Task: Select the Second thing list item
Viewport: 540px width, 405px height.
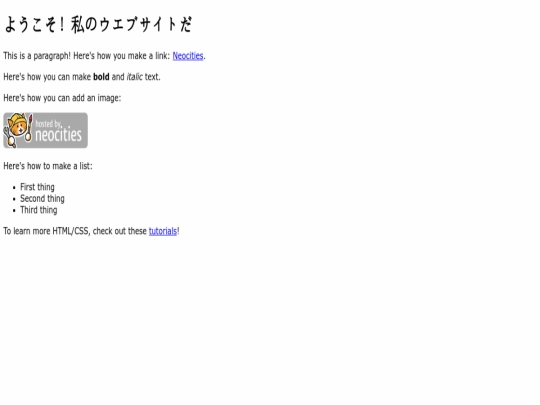Action: coord(42,199)
